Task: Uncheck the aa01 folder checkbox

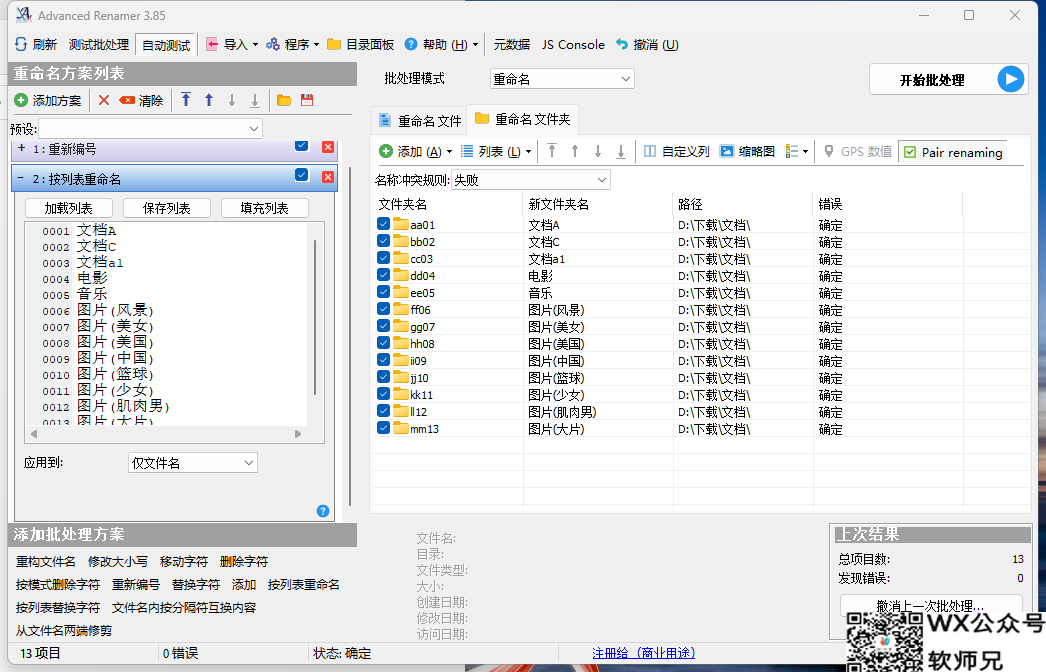Action: [x=384, y=224]
